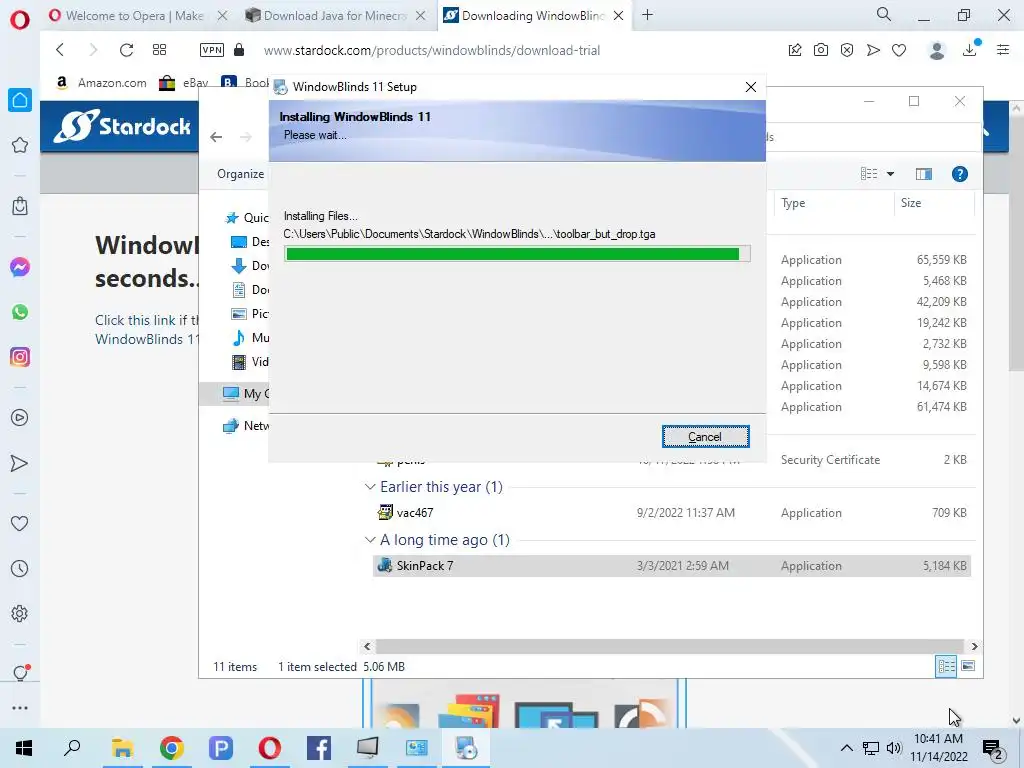Open sidebar three-dots more options

pyautogui.click(x=20, y=708)
